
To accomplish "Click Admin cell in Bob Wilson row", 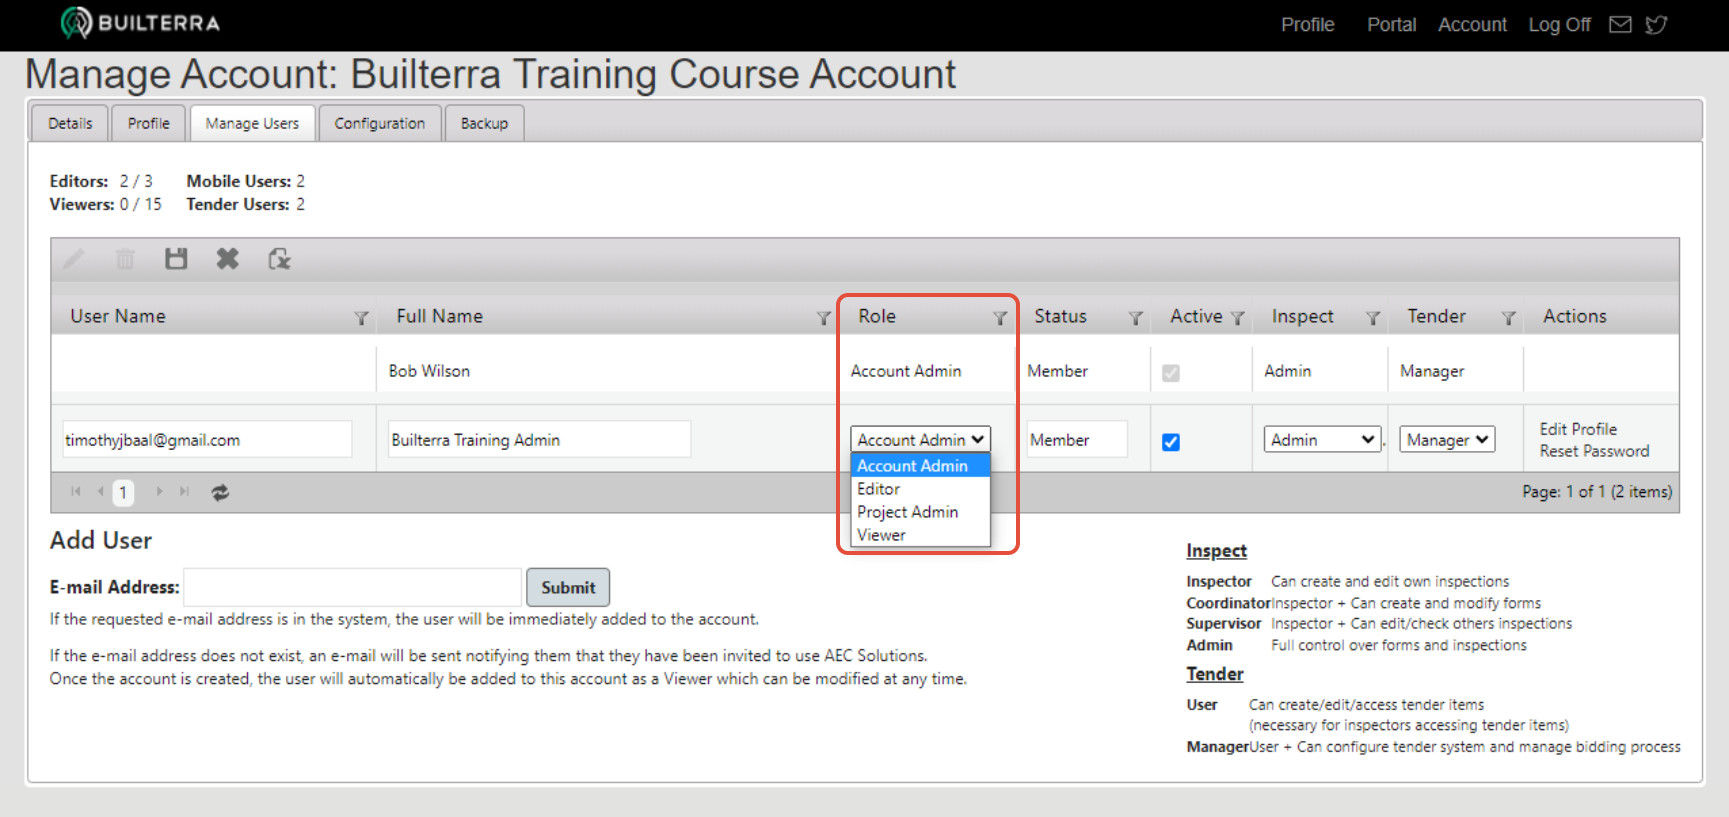I will point(1287,371).
